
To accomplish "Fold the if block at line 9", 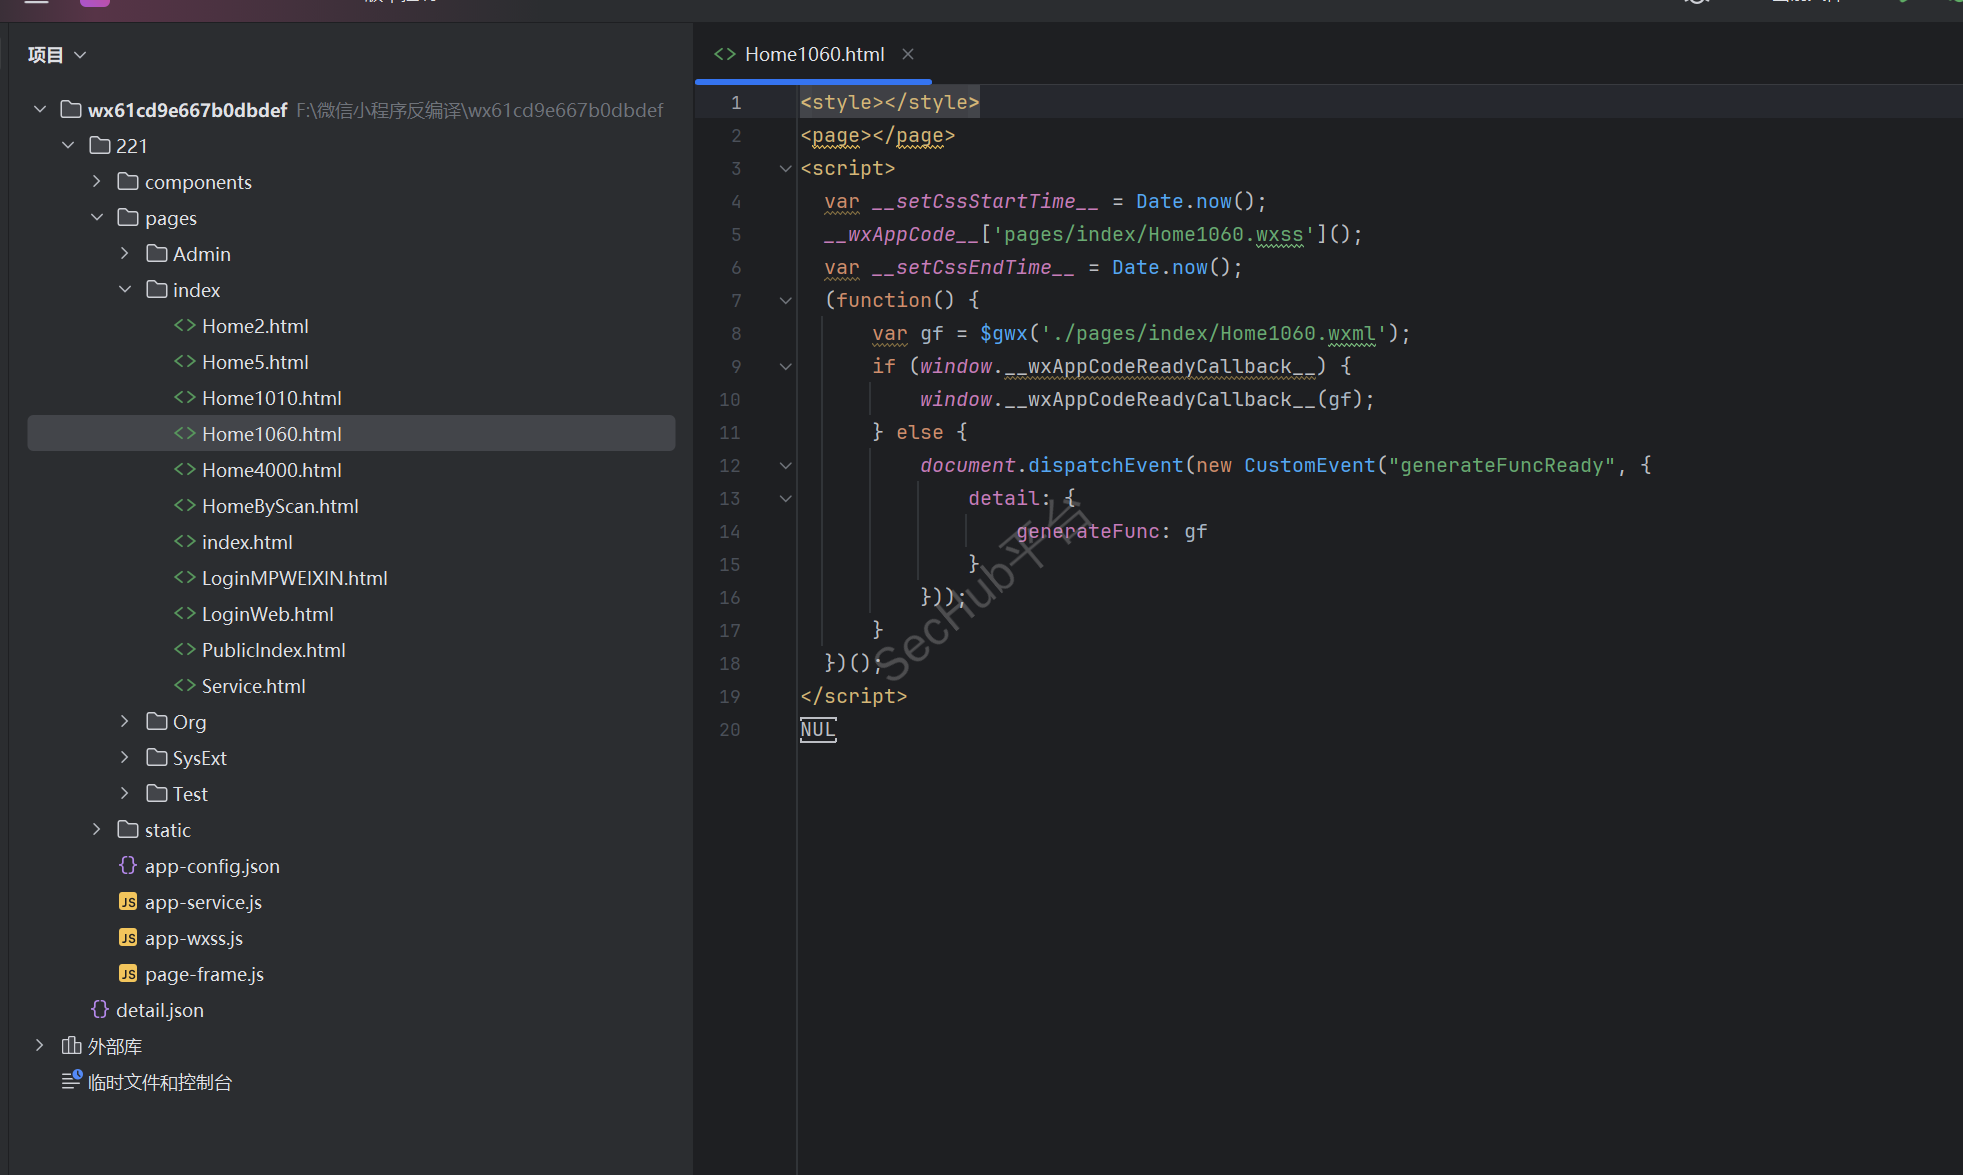I will [785, 366].
